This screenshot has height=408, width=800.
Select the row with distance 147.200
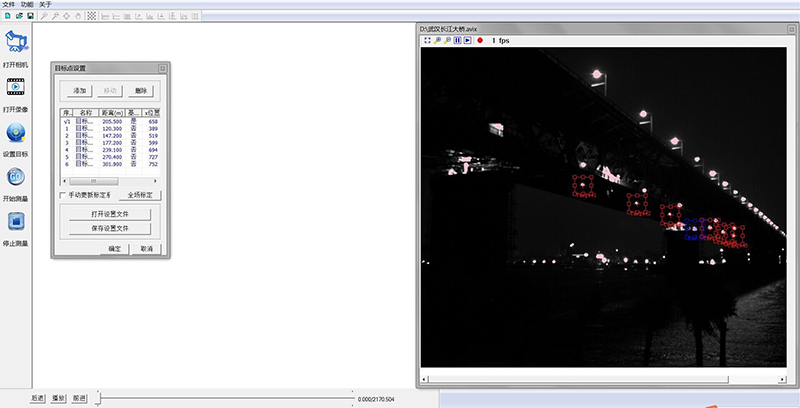pos(111,136)
